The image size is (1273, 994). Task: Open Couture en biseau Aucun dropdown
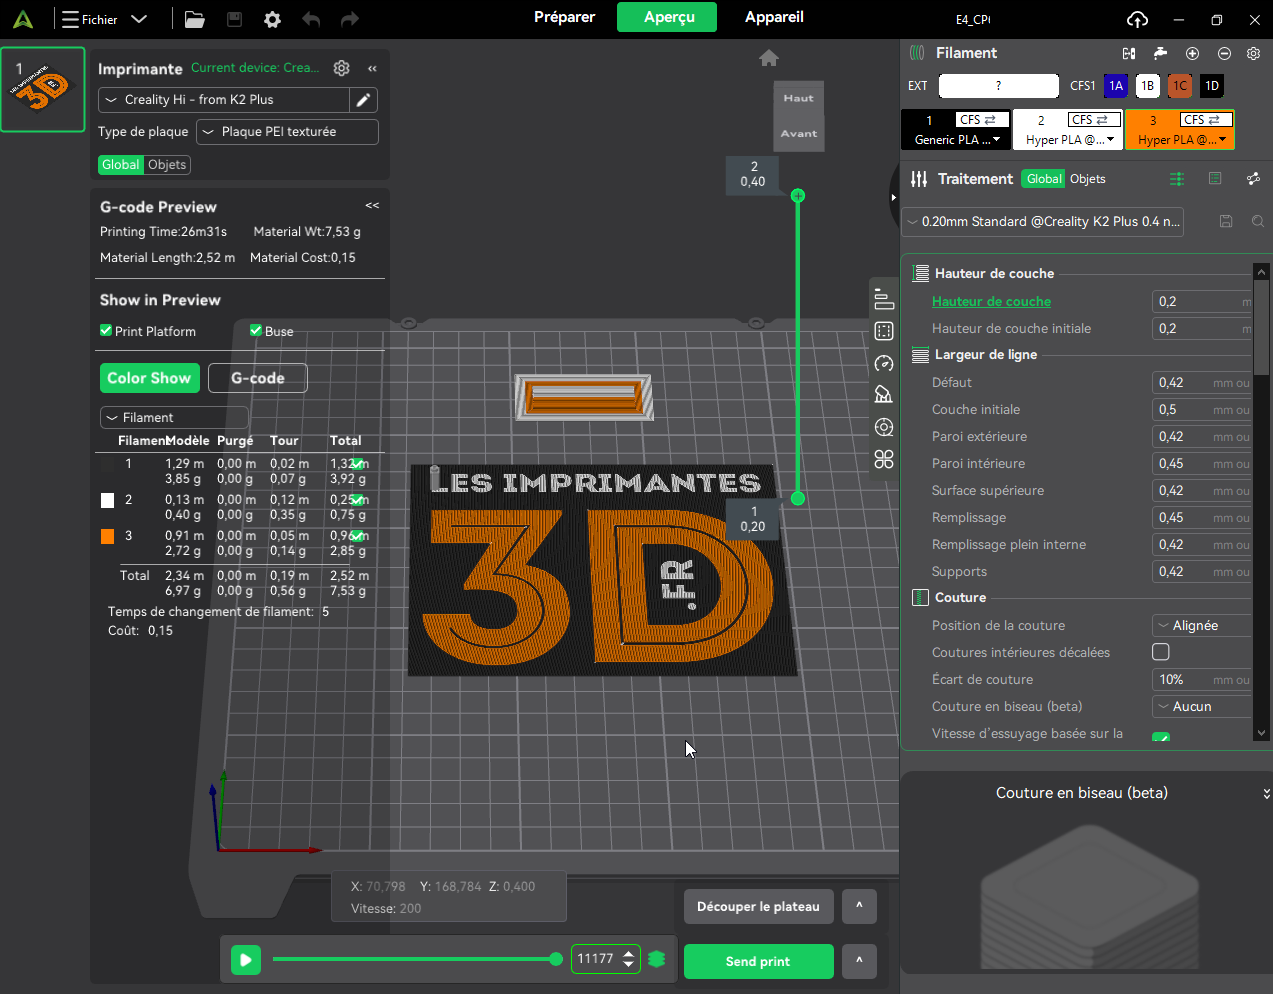[x=1202, y=707]
